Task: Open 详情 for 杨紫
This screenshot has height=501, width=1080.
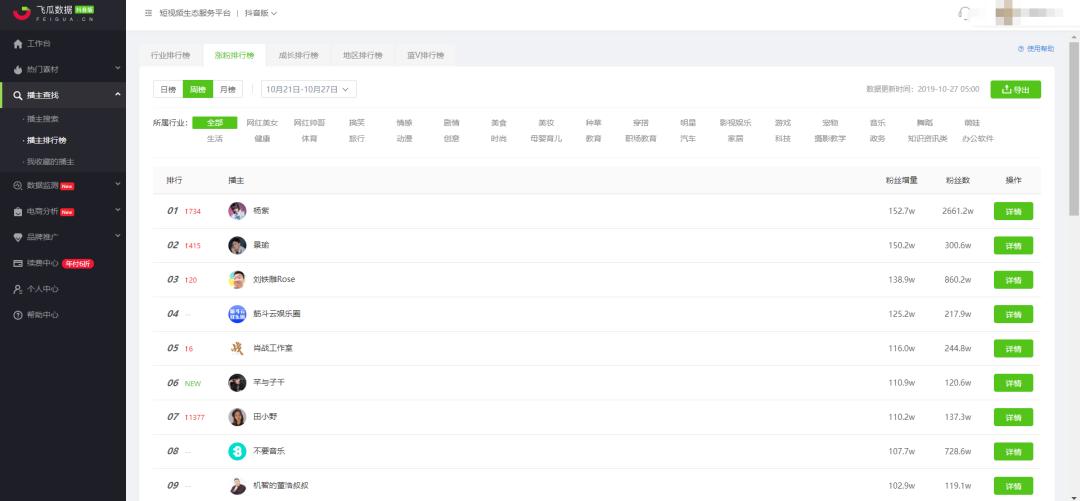Action: click(1013, 212)
